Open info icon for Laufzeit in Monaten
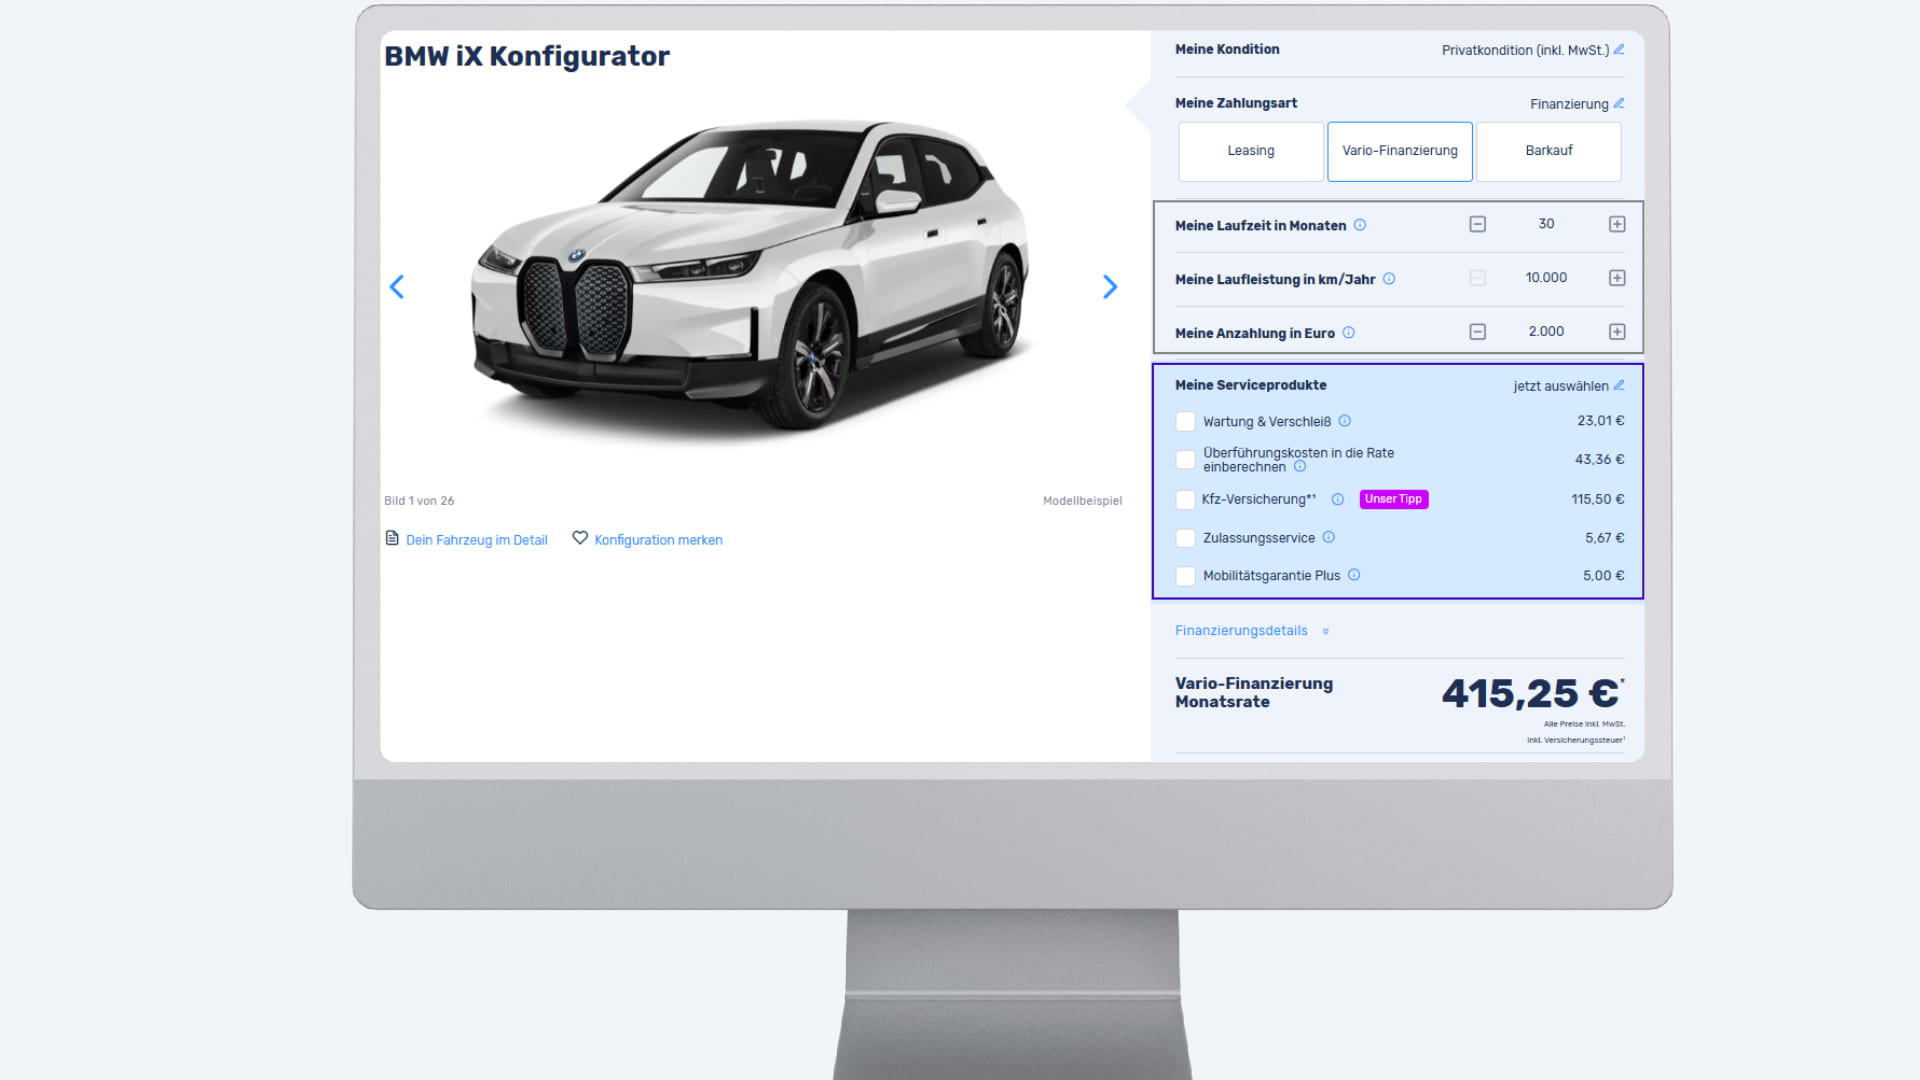The image size is (1920, 1080). coord(1360,225)
